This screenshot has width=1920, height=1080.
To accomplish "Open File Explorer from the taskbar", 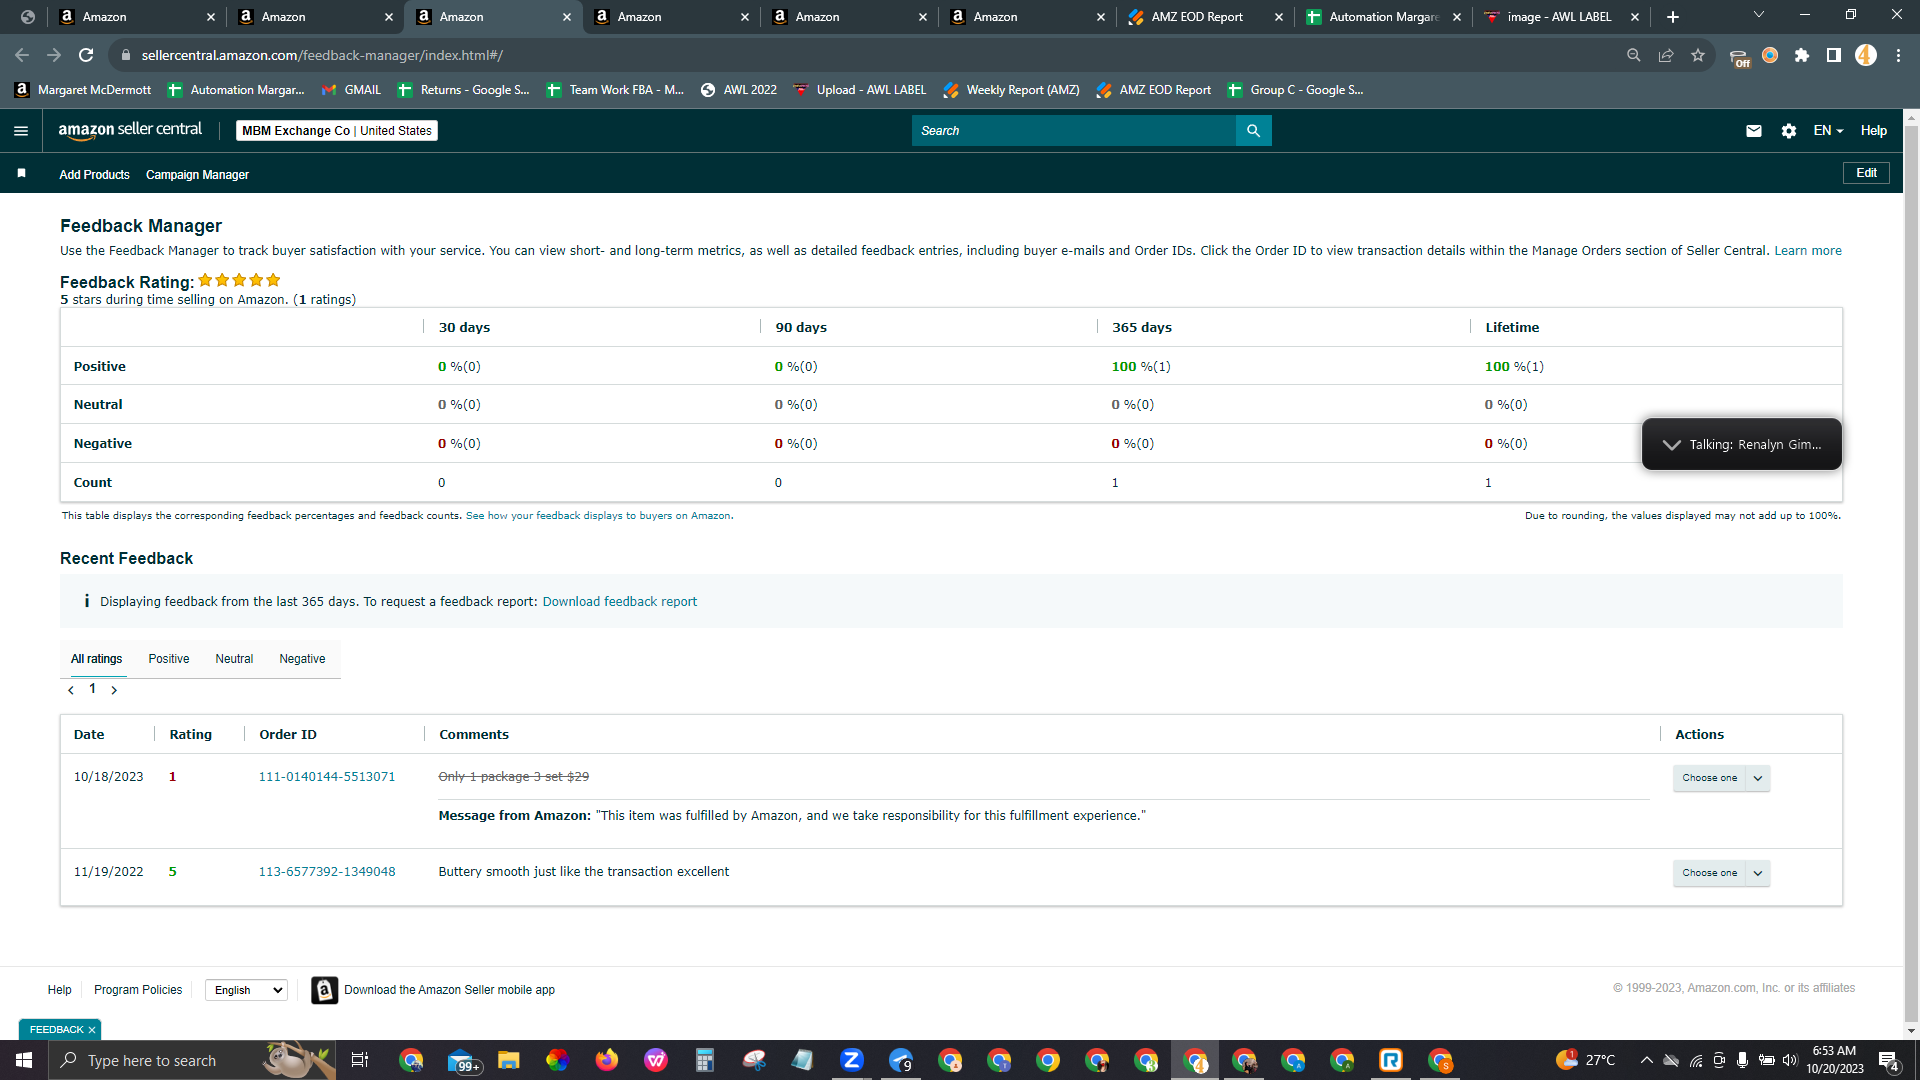I will click(x=508, y=1060).
